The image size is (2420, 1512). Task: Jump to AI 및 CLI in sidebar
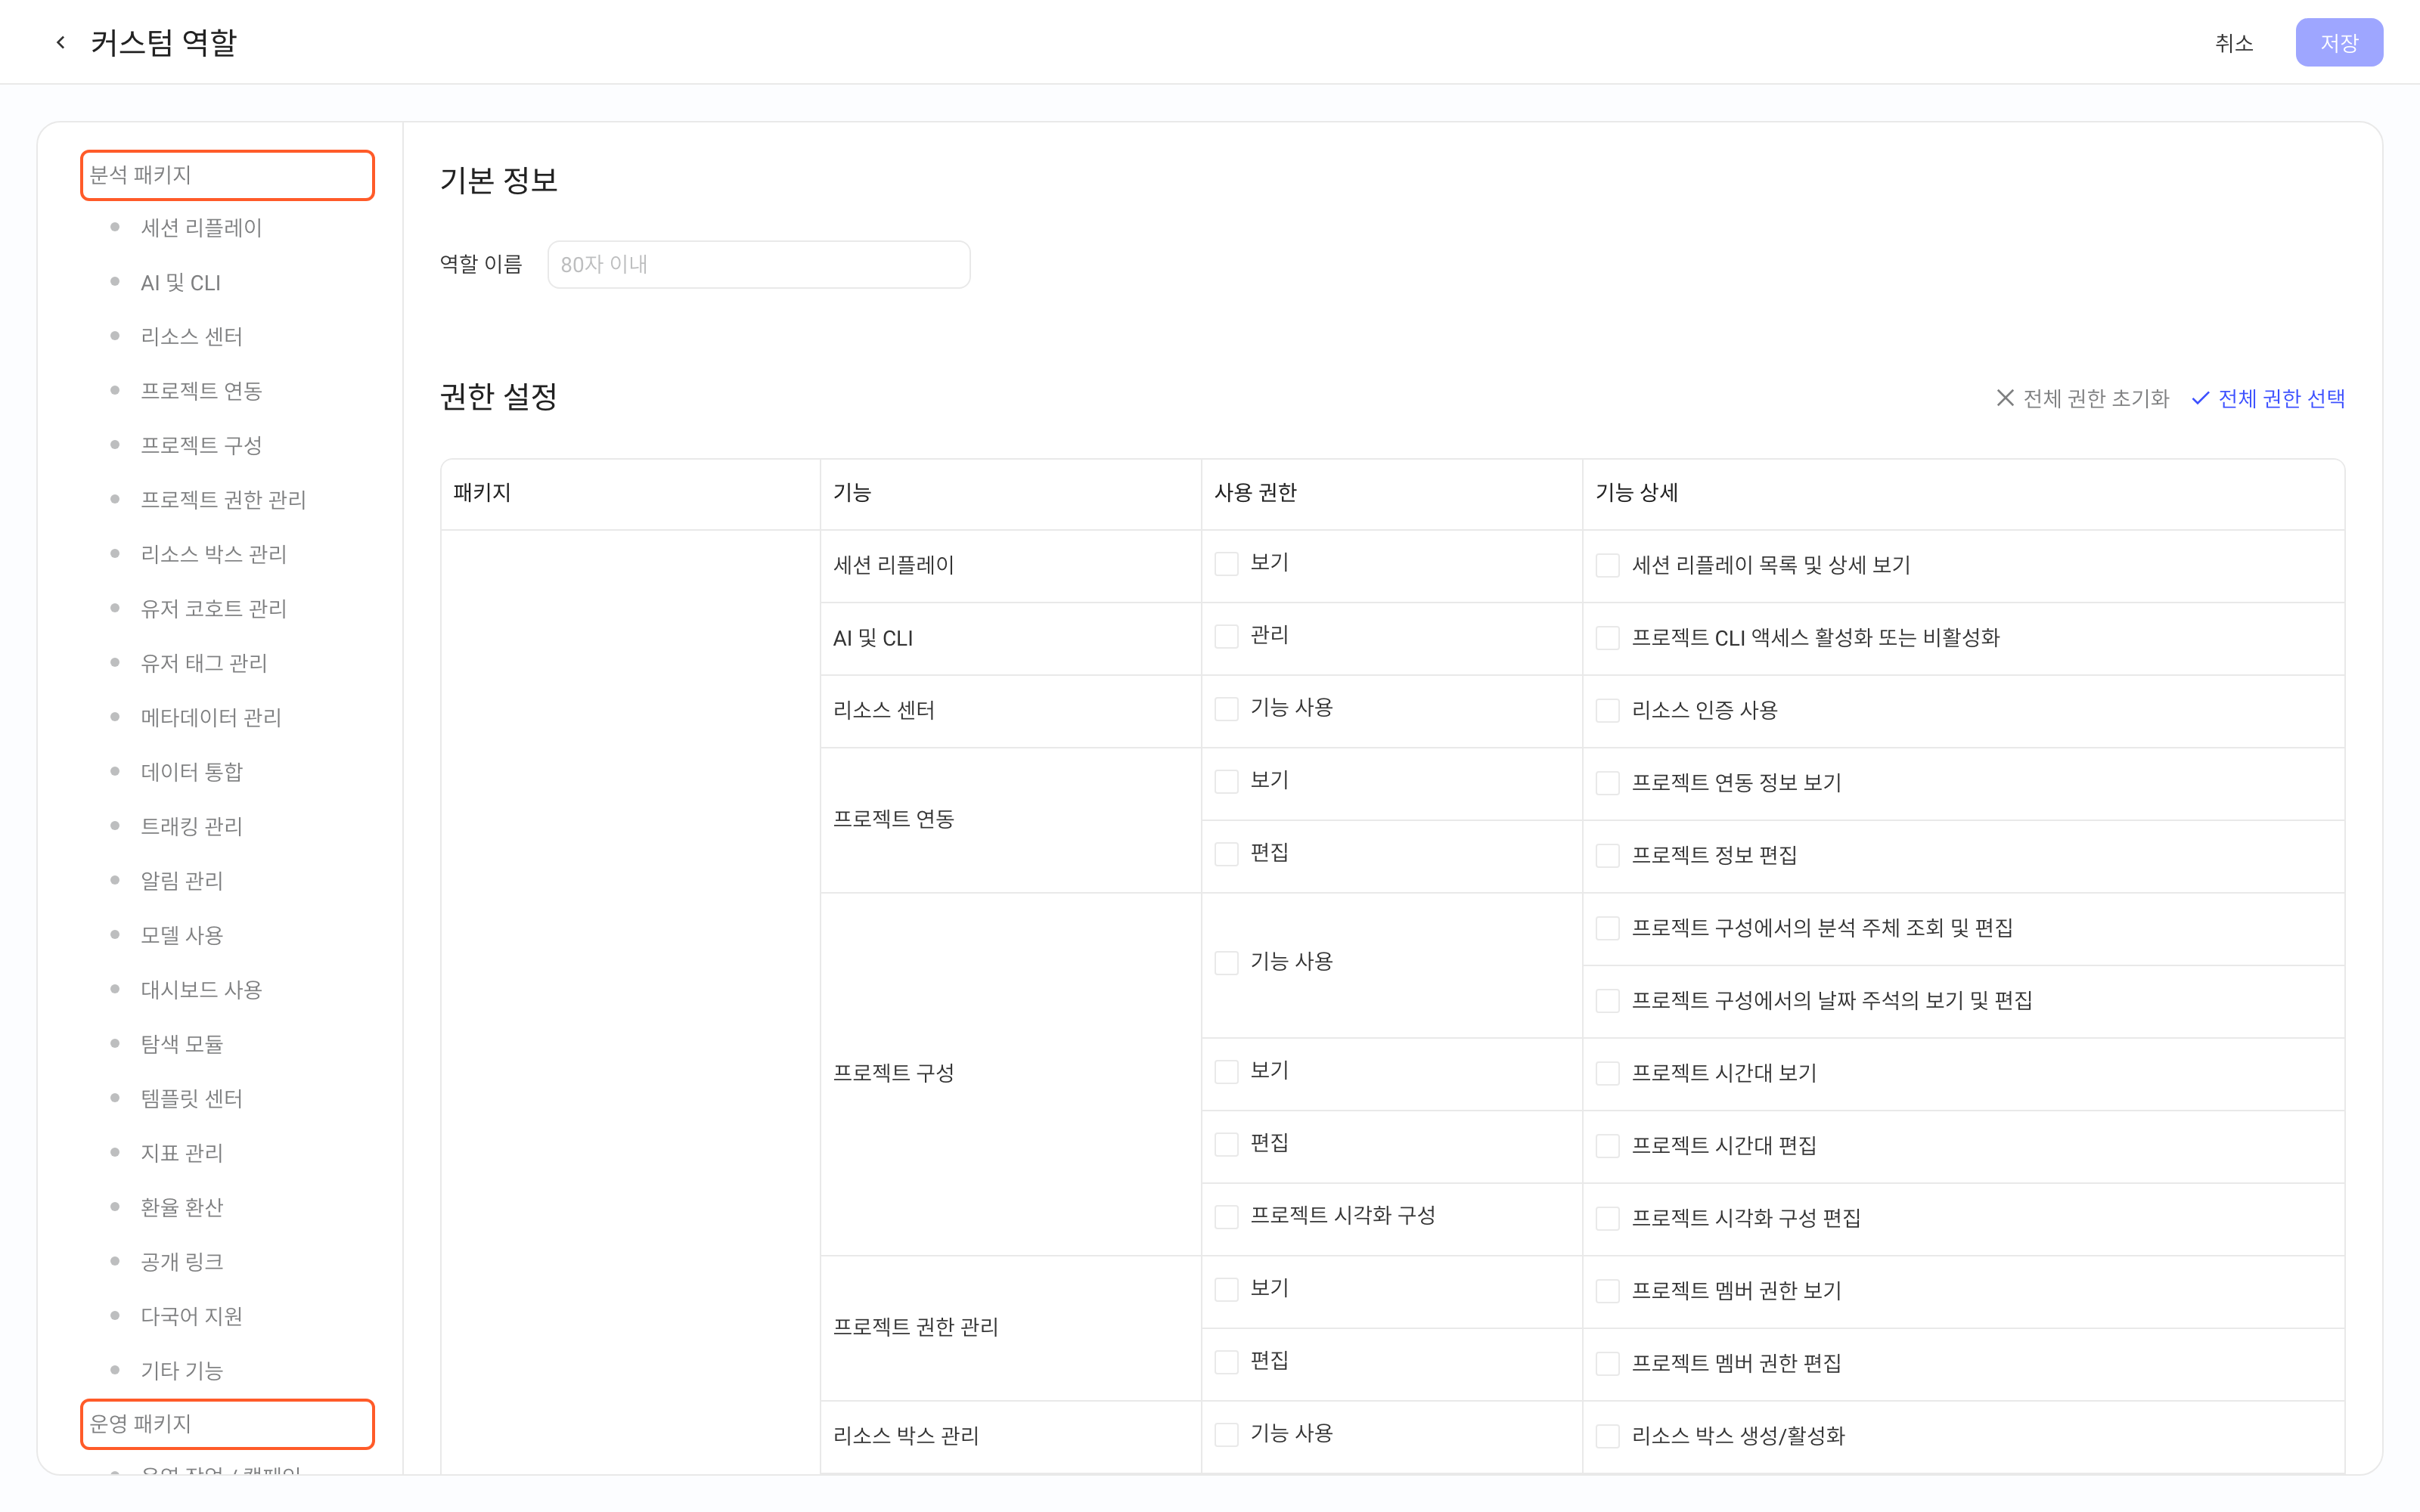(180, 283)
